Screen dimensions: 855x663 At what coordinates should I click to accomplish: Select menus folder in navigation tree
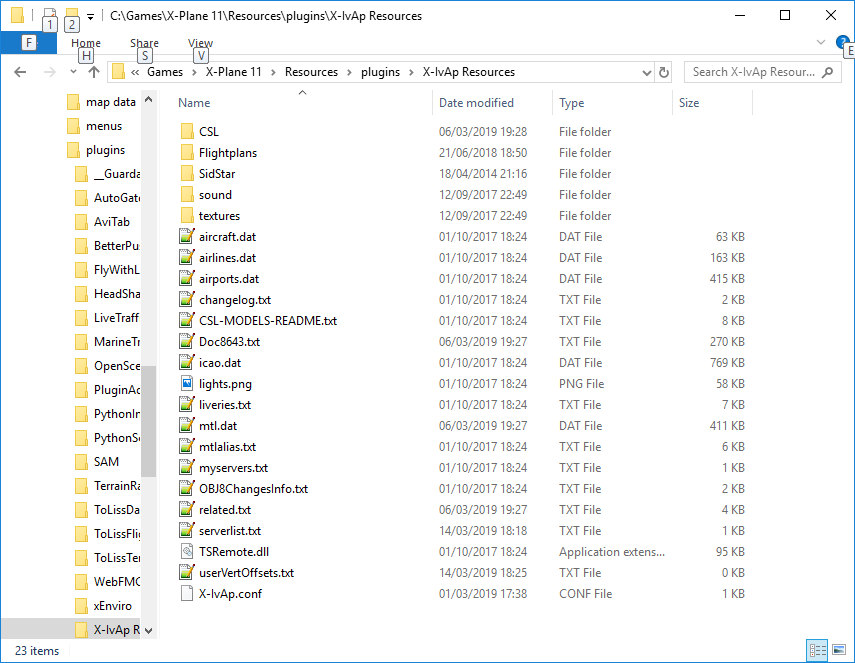[x=104, y=126]
